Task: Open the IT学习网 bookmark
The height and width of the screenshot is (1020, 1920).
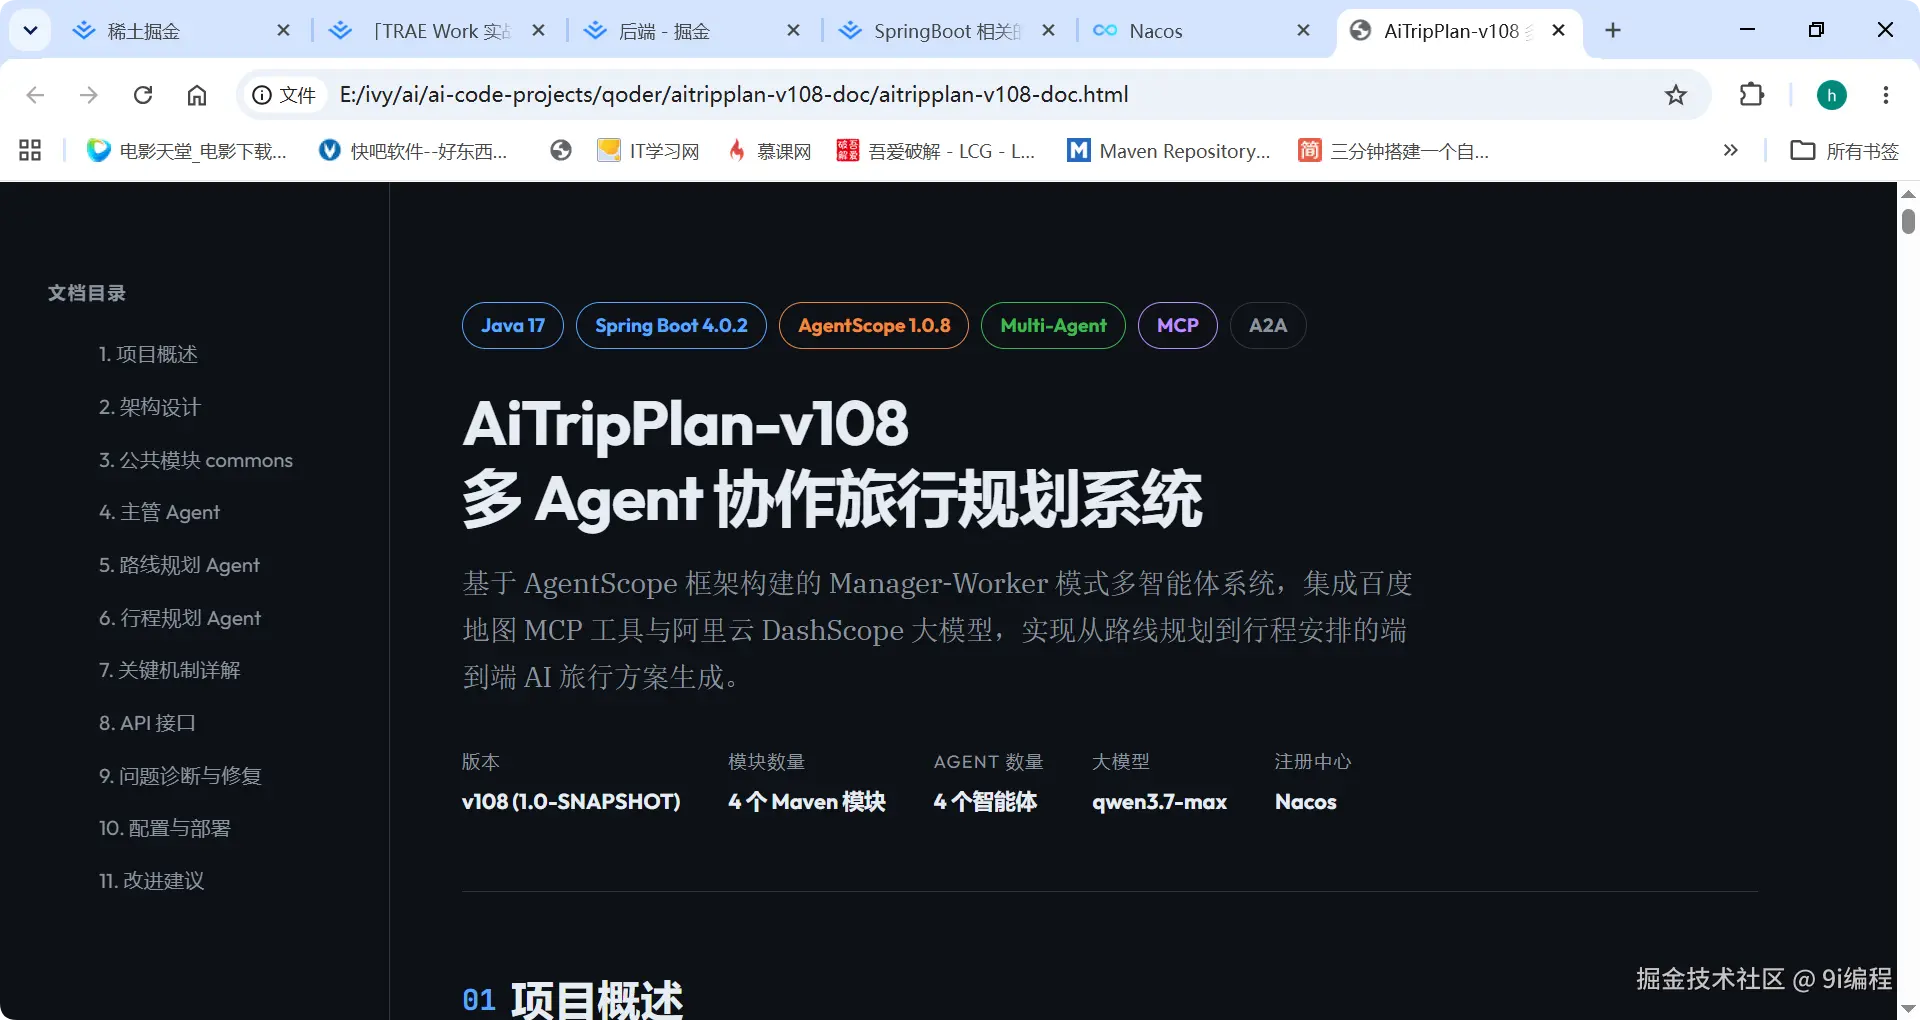Action: click(x=648, y=151)
